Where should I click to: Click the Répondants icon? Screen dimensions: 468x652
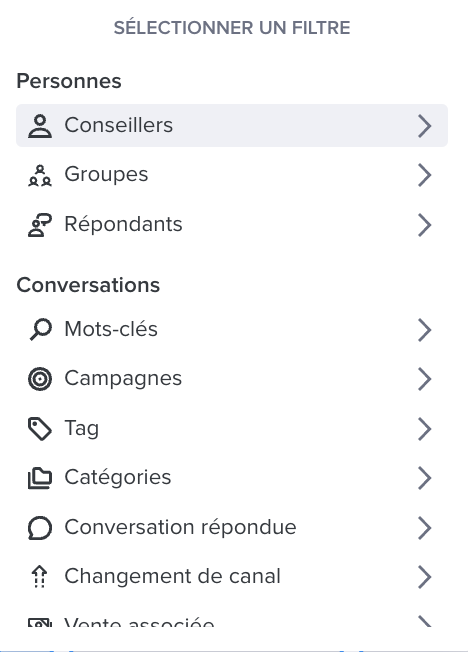click(x=40, y=225)
